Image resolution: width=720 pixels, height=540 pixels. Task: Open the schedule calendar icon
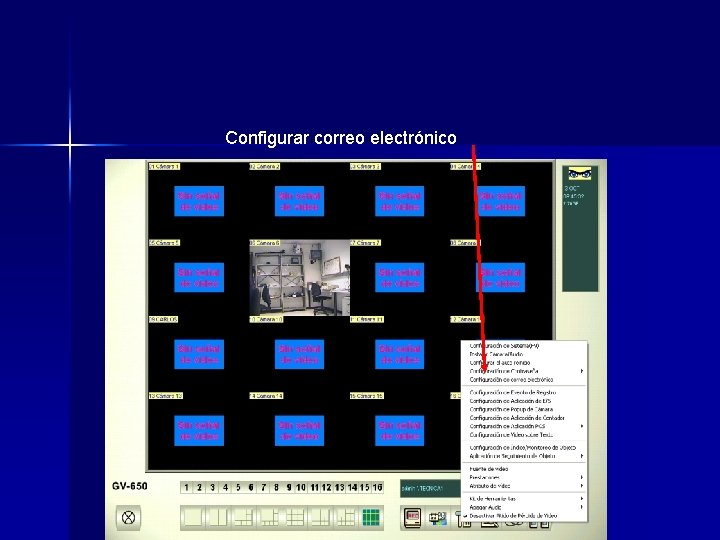(438, 518)
